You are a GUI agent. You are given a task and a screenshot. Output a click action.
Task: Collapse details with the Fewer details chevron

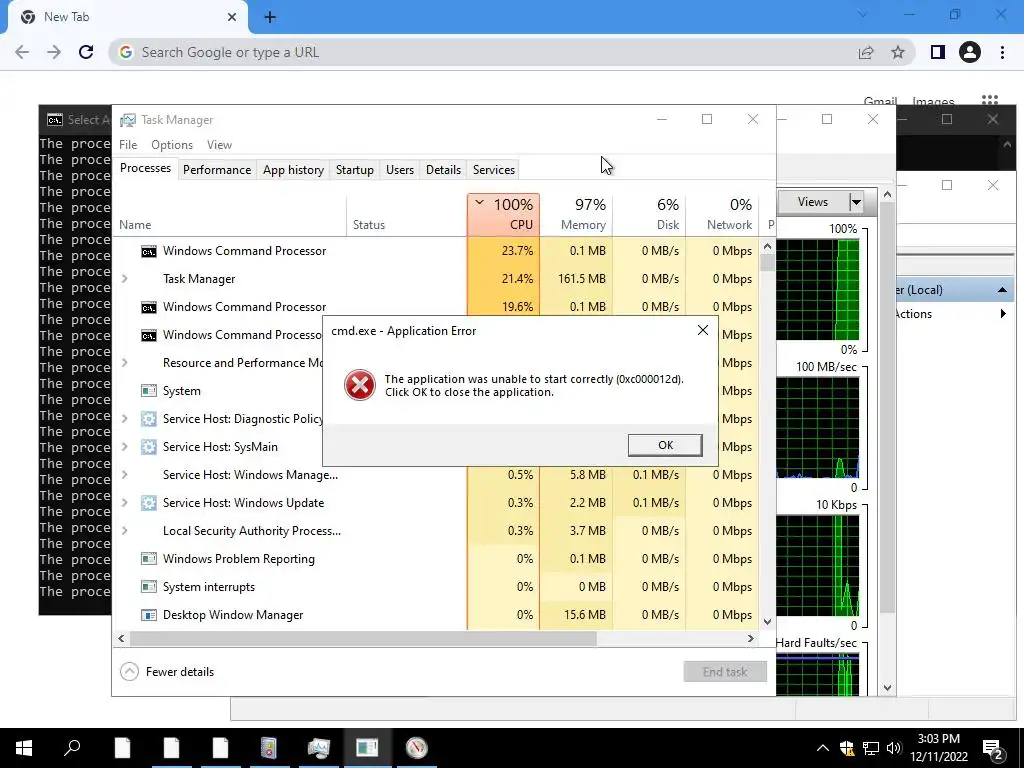[x=129, y=672]
